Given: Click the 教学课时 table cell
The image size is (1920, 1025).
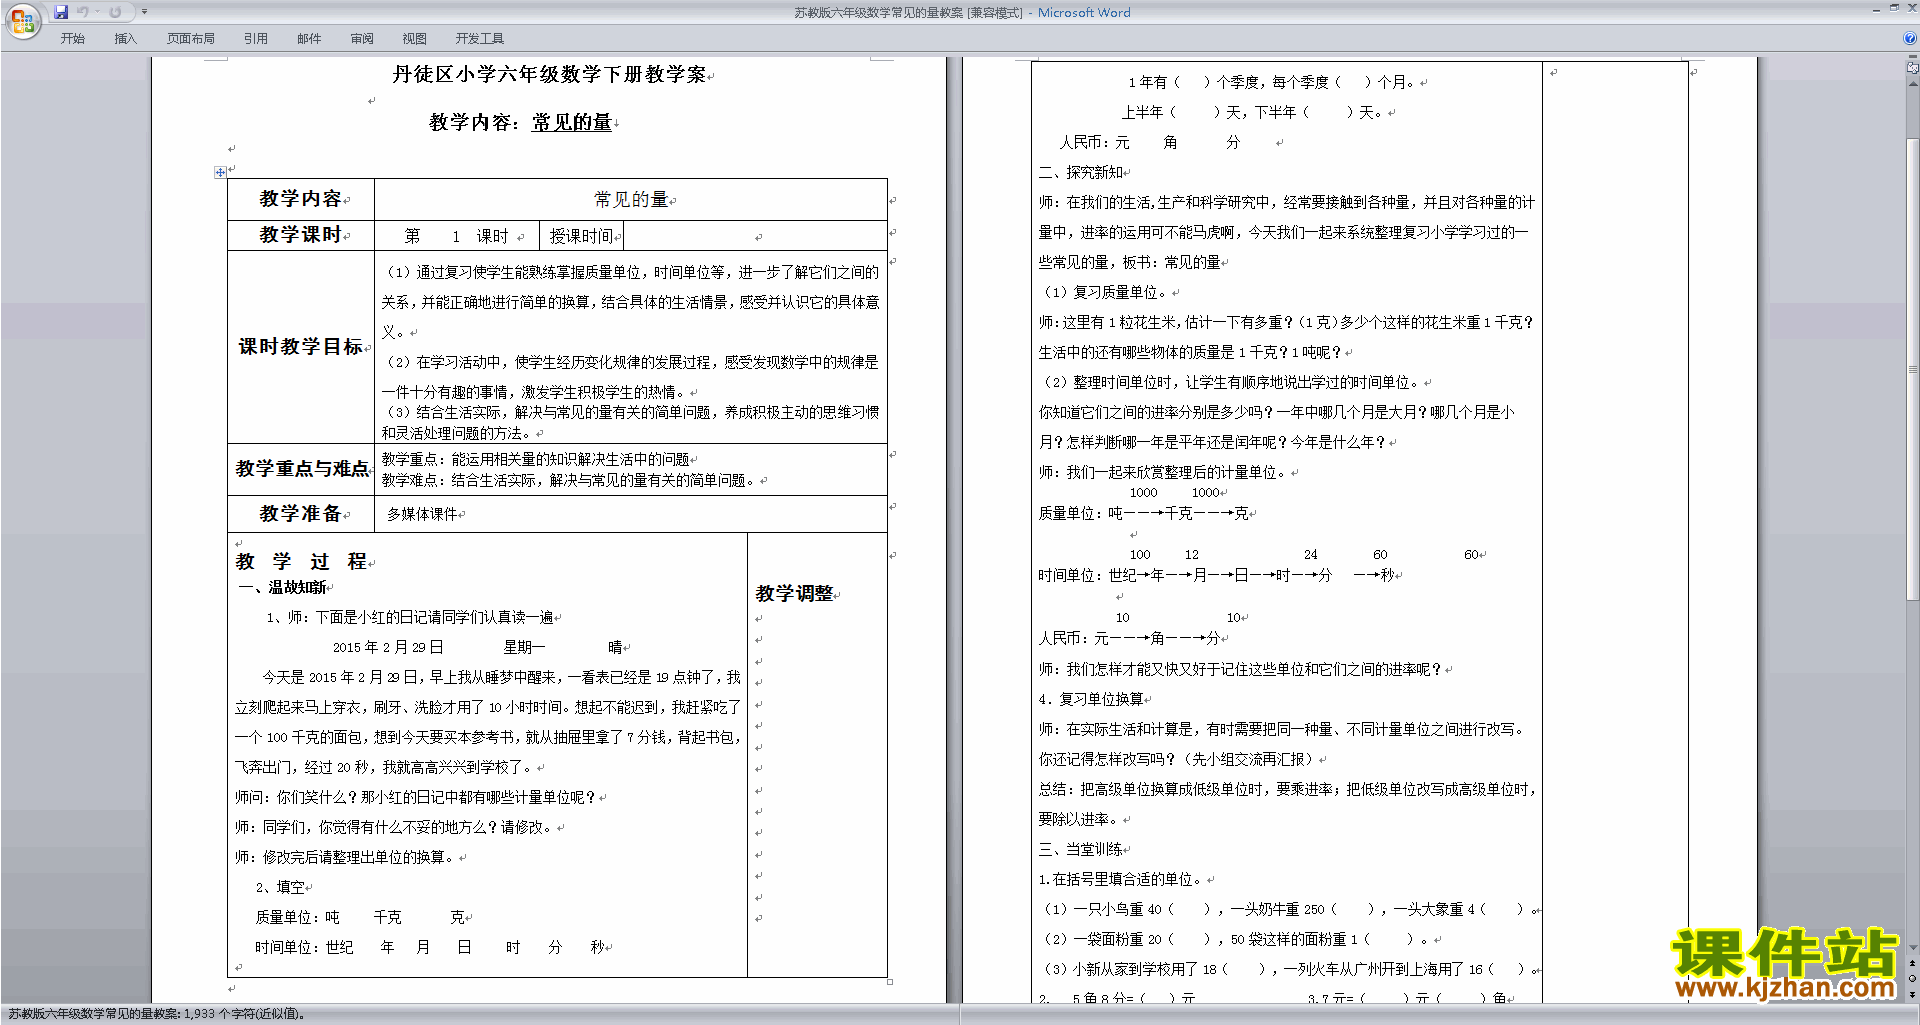Looking at the screenshot, I should coord(301,235).
